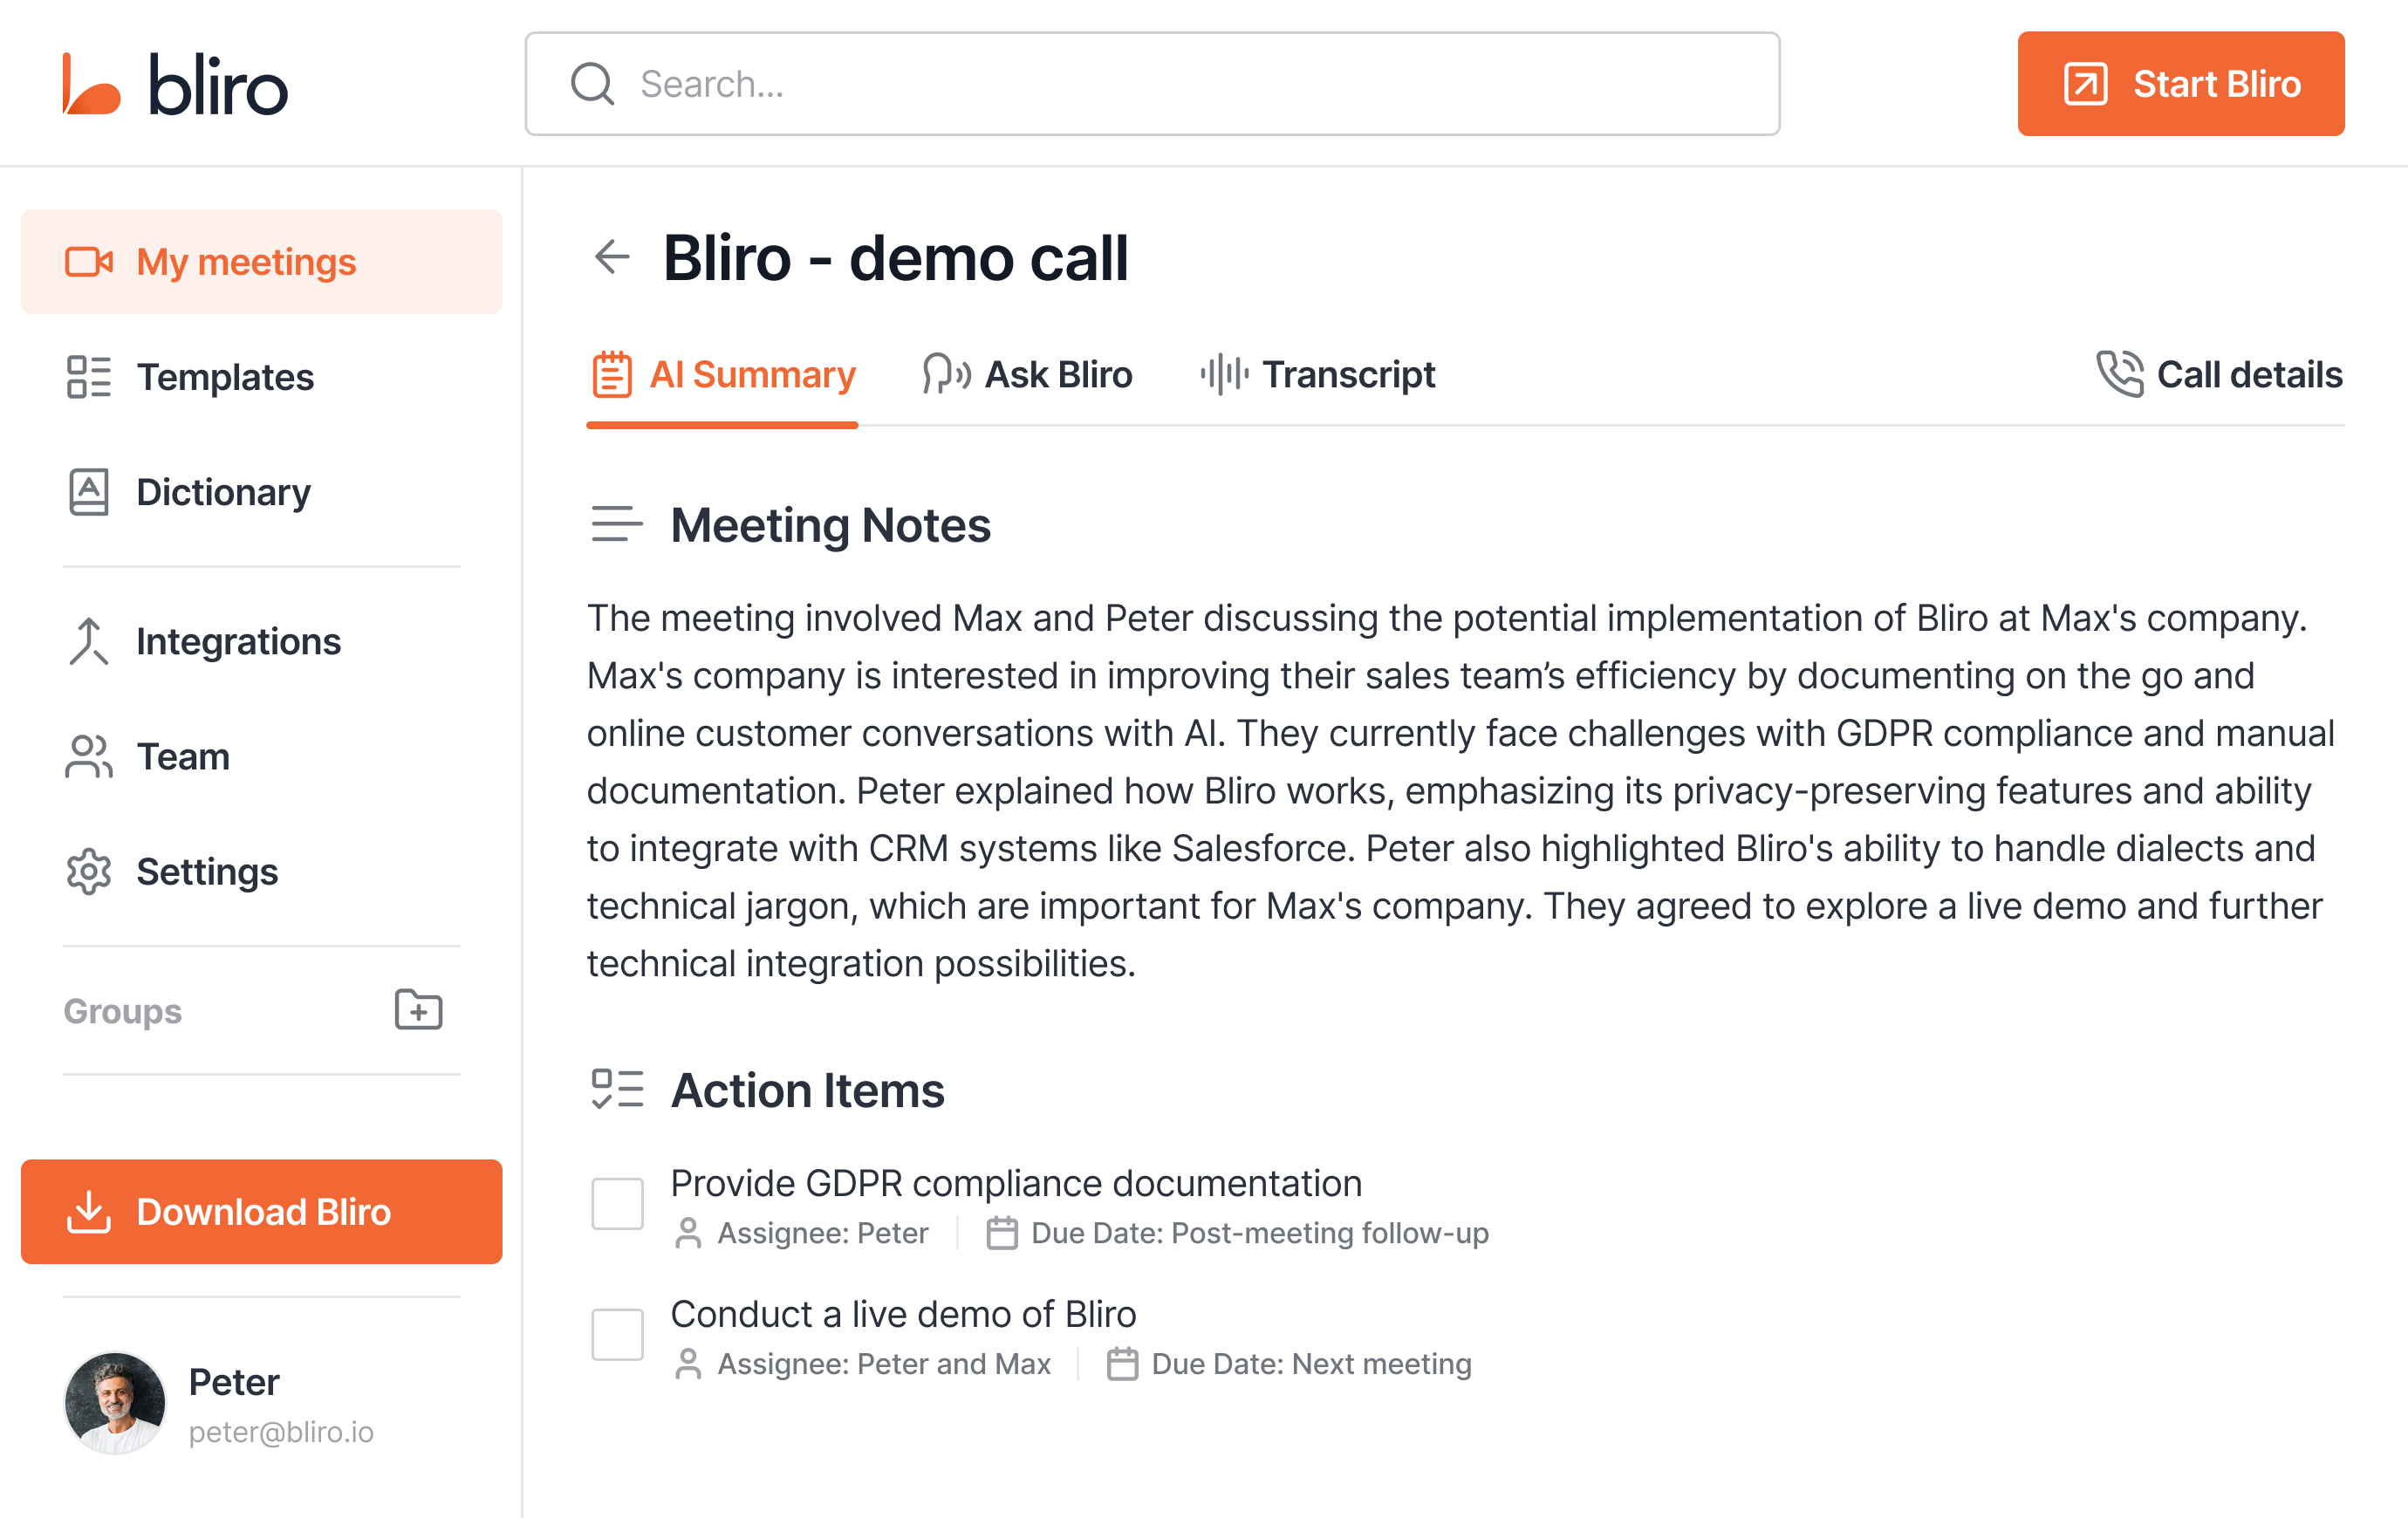Image resolution: width=2408 pixels, height=1518 pixels.
Task: Click the Due Date: Post-meeting follow-up text
Action: coord(1260,1233)
